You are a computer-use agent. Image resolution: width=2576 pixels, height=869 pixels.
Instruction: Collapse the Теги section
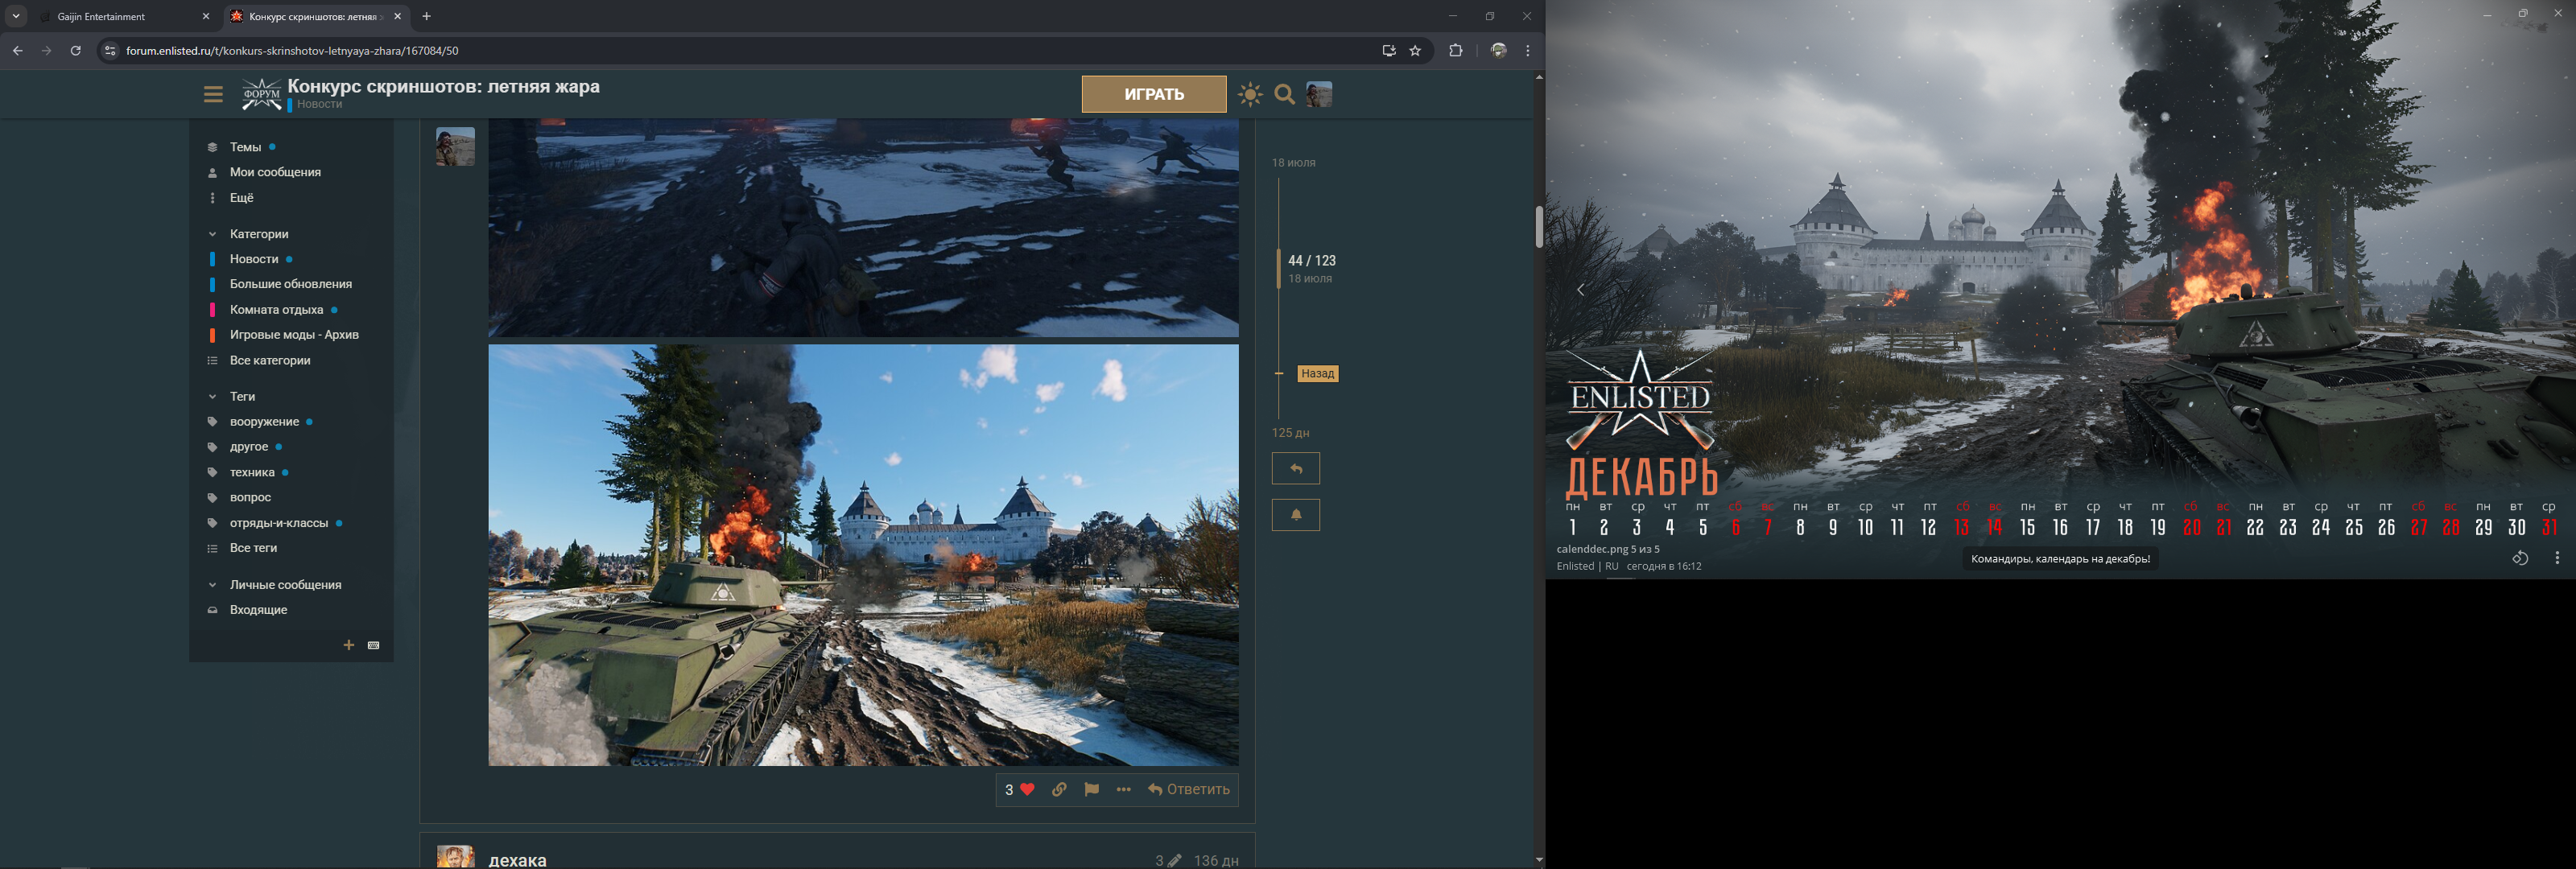click(212, 397)
